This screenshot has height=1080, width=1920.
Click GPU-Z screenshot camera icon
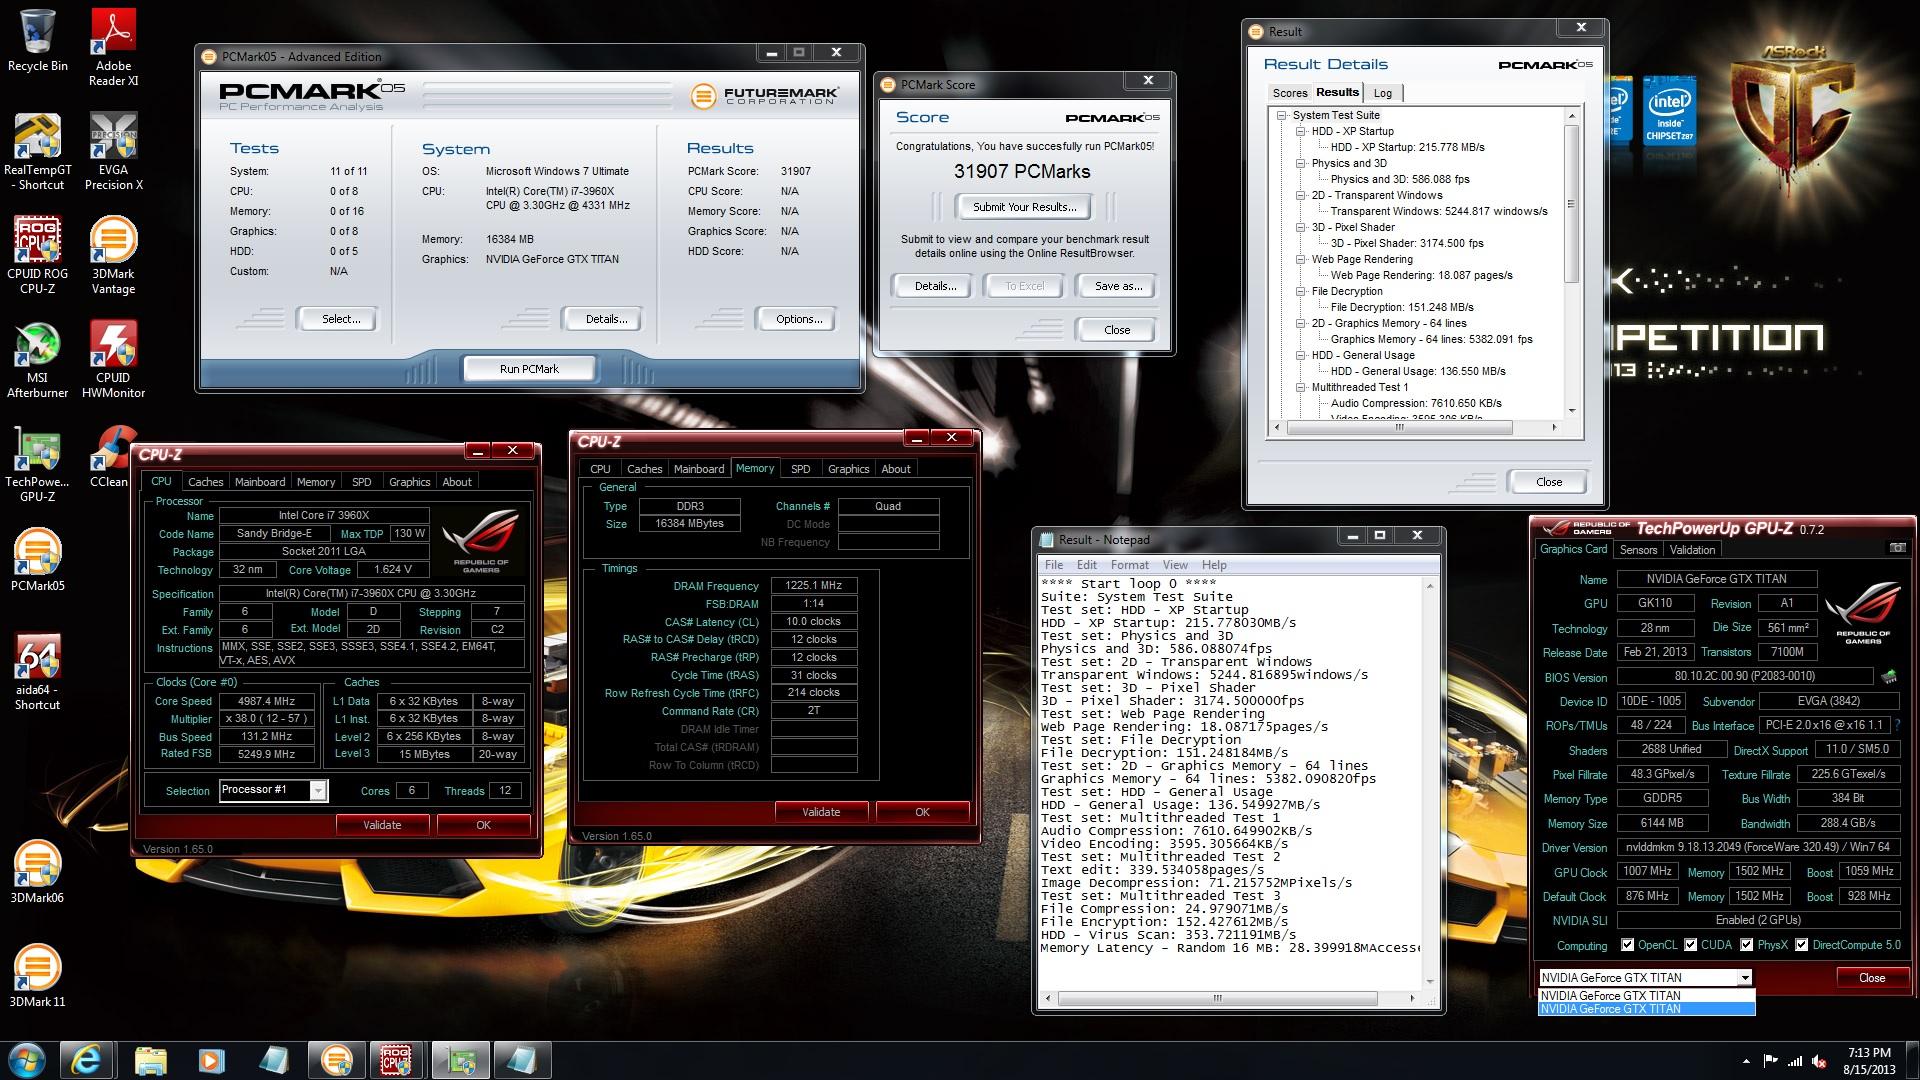tap(1897, 548)
